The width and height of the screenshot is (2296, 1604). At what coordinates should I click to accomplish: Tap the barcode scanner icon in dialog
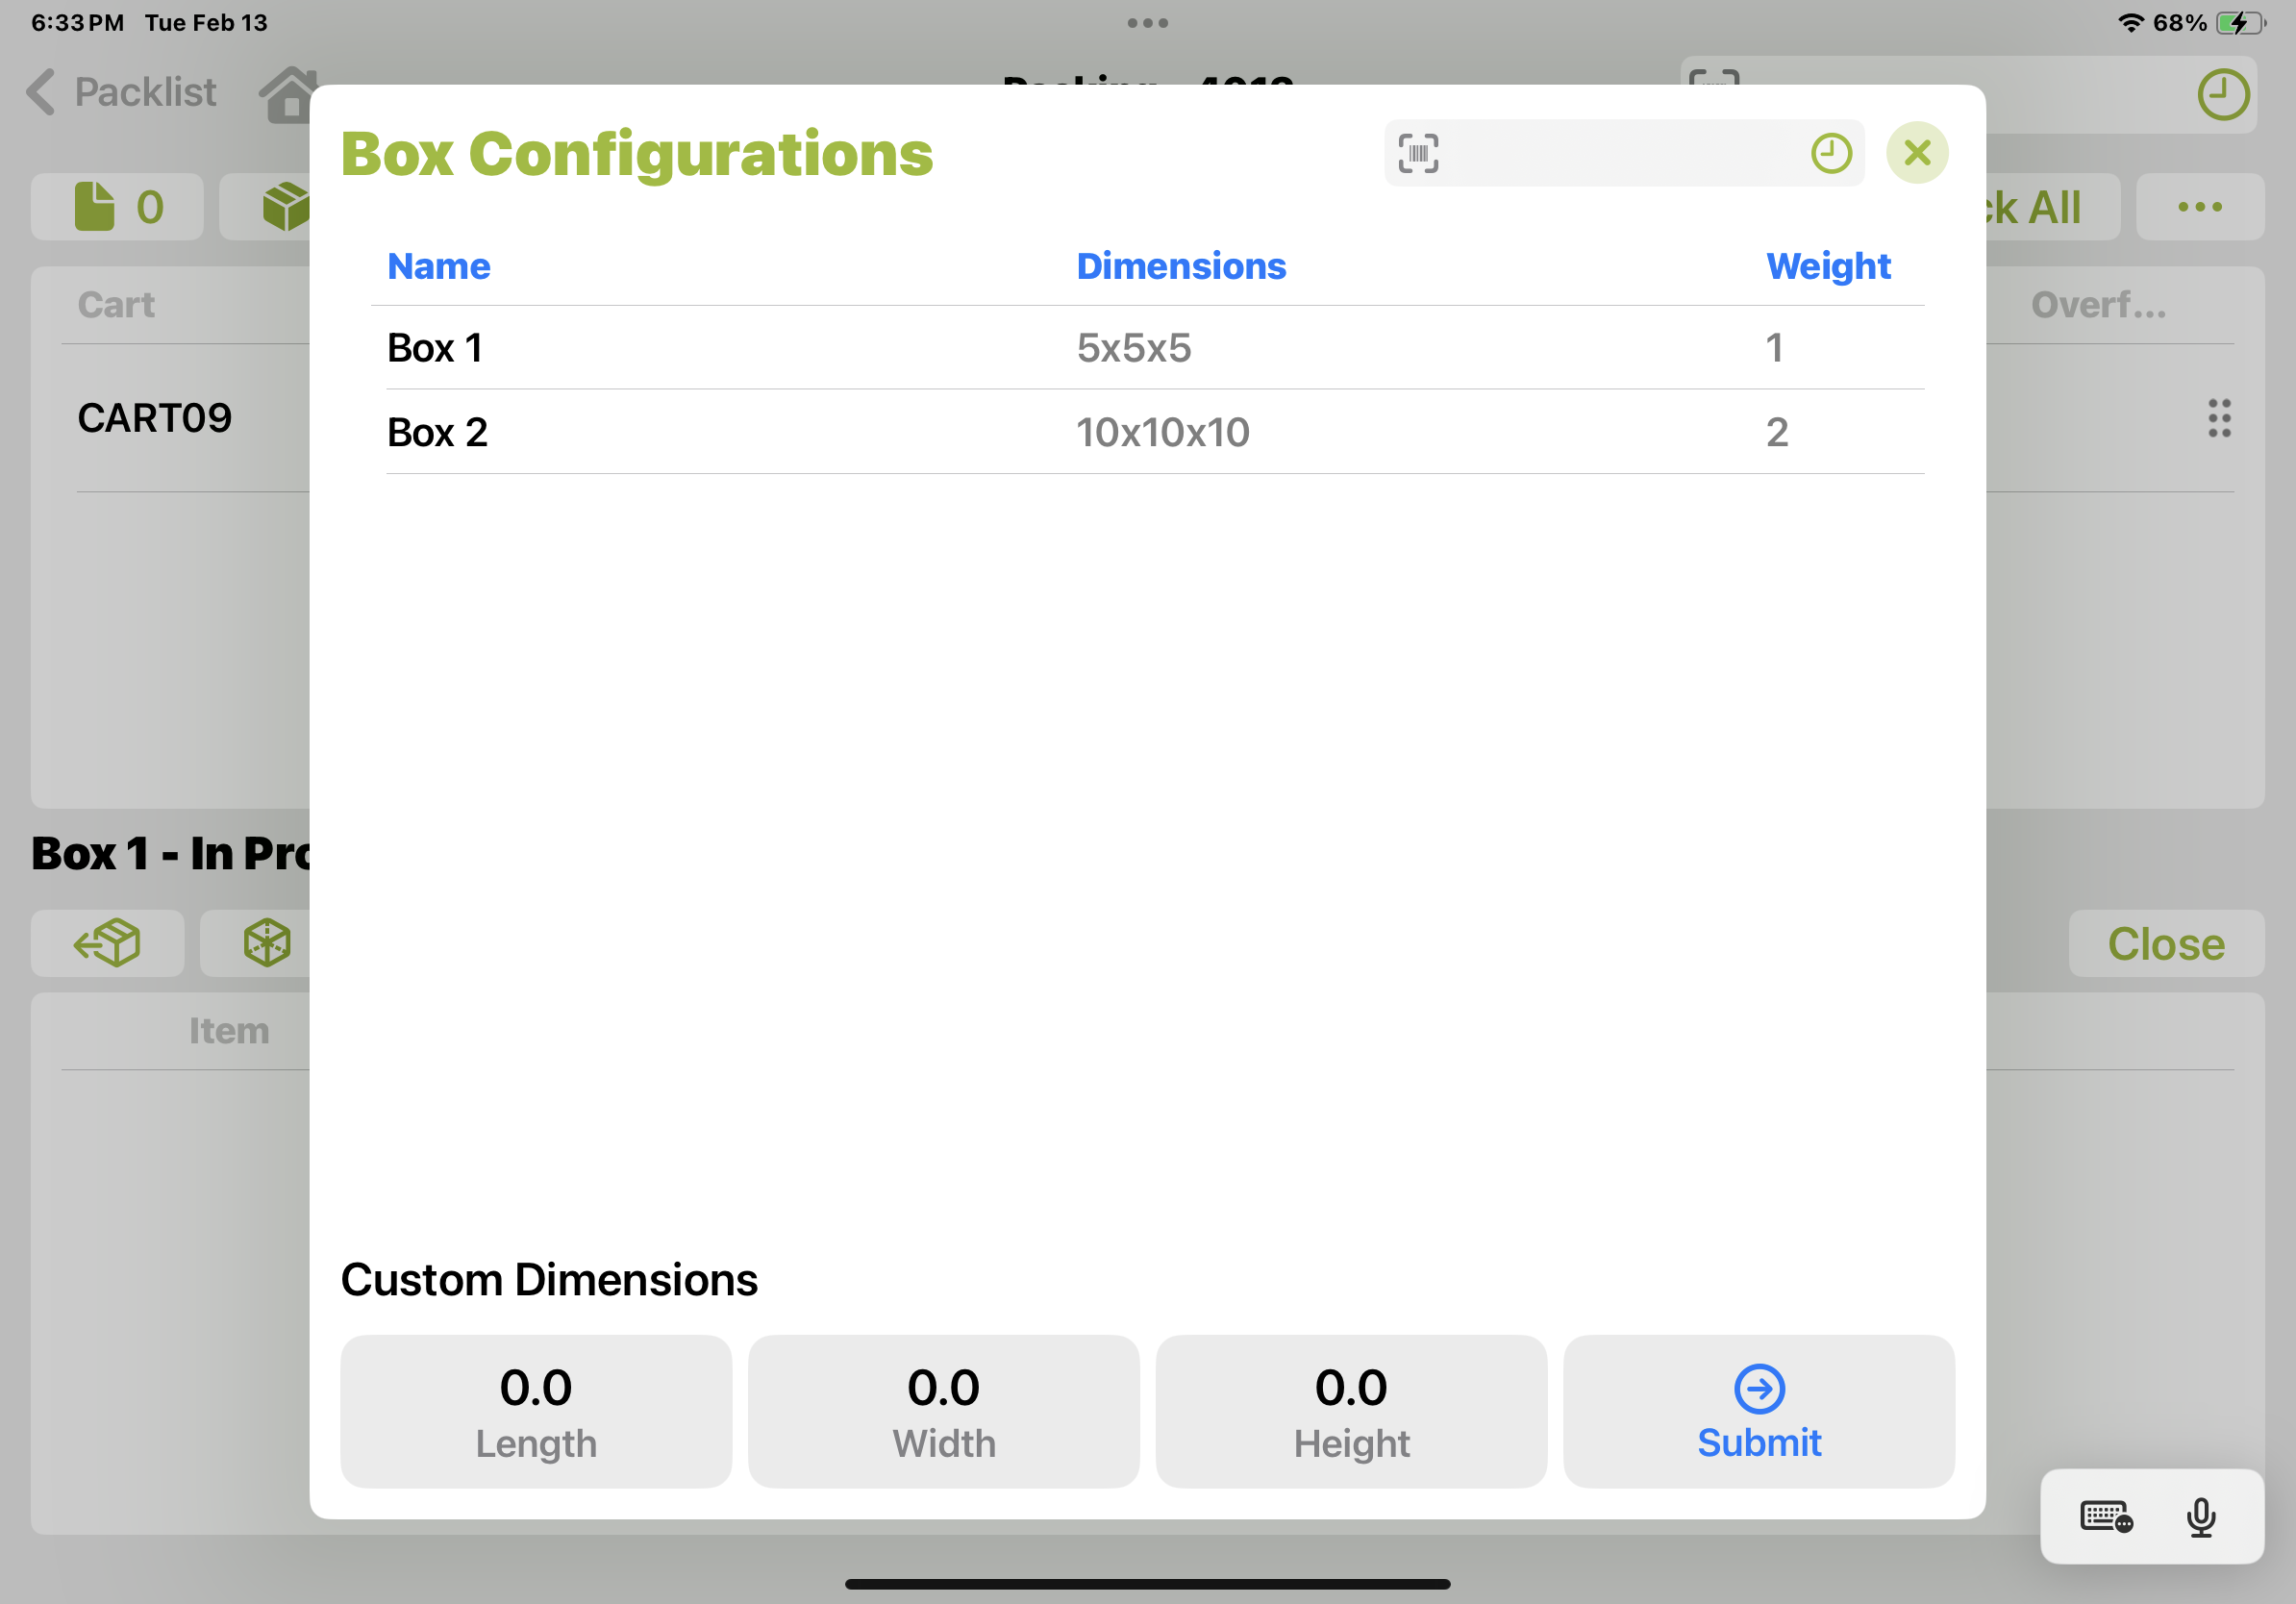pos(1418,154)
